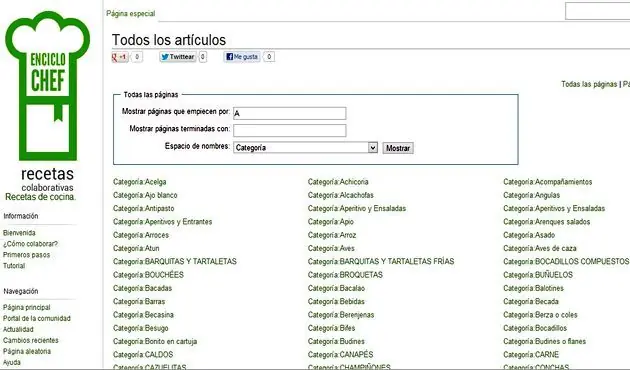Open Categoría:BARQUITAS Y TARTALETAS
The width and height of the screenshot is (630, 370).
click(175, 262)
